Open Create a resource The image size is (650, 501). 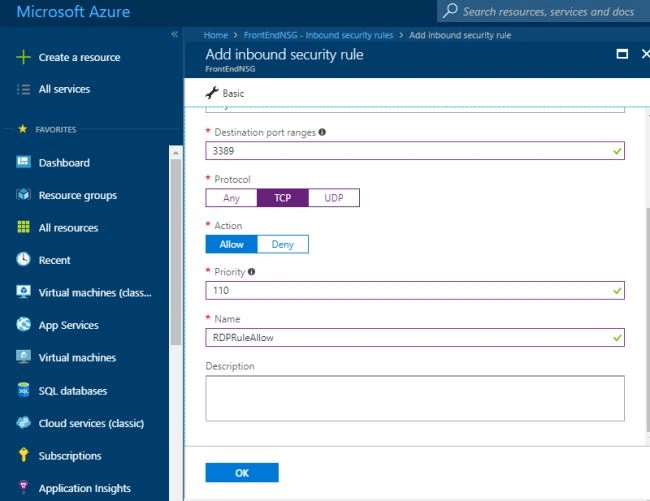(x=79, y=57)
